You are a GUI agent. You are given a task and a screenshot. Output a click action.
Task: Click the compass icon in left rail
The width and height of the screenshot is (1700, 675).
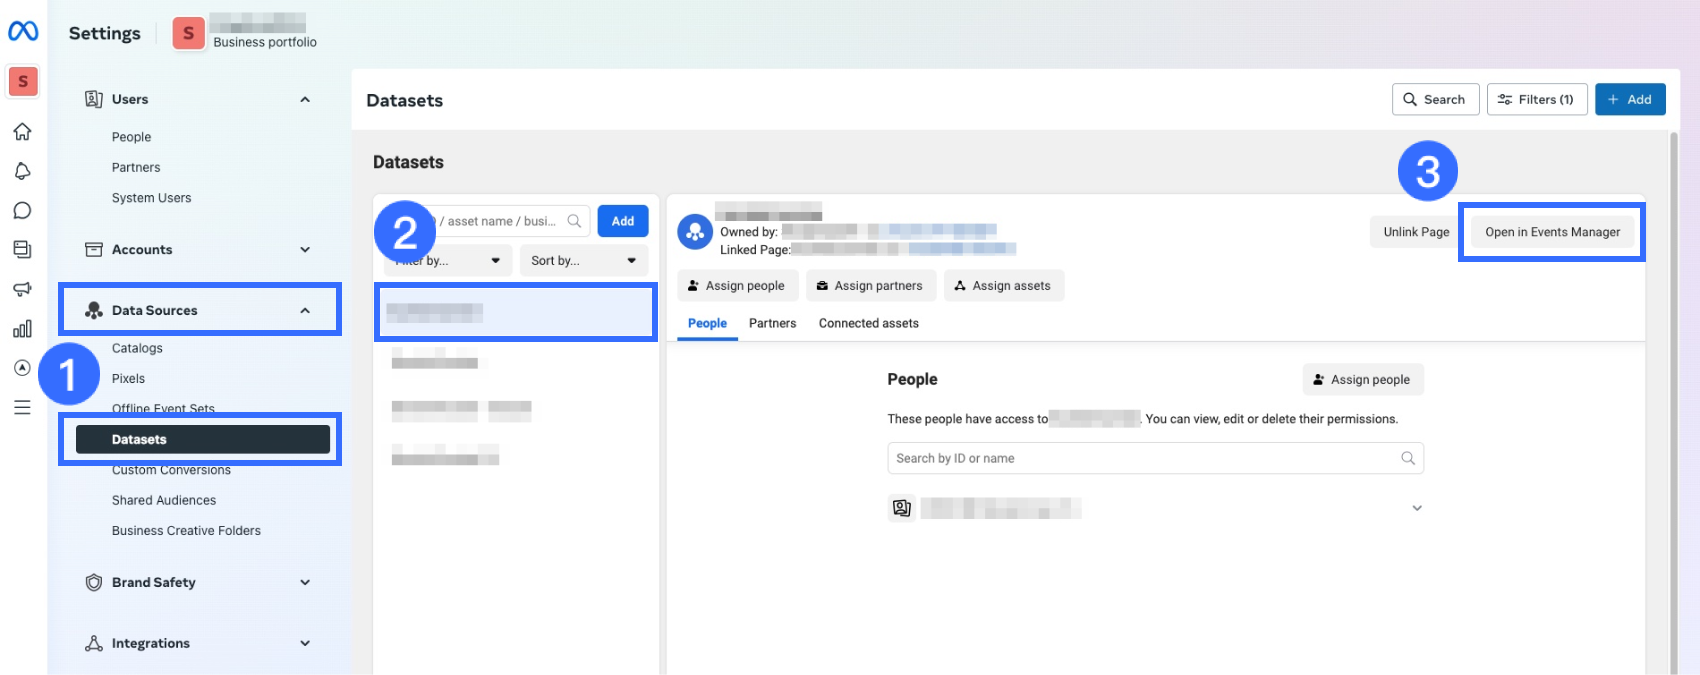tap(22, 368)
